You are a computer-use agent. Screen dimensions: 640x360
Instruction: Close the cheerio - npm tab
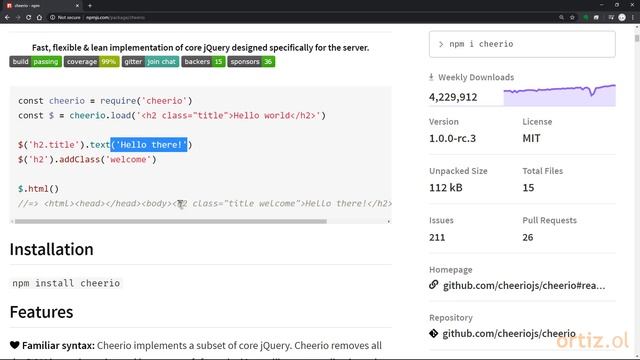coord(78,6)
